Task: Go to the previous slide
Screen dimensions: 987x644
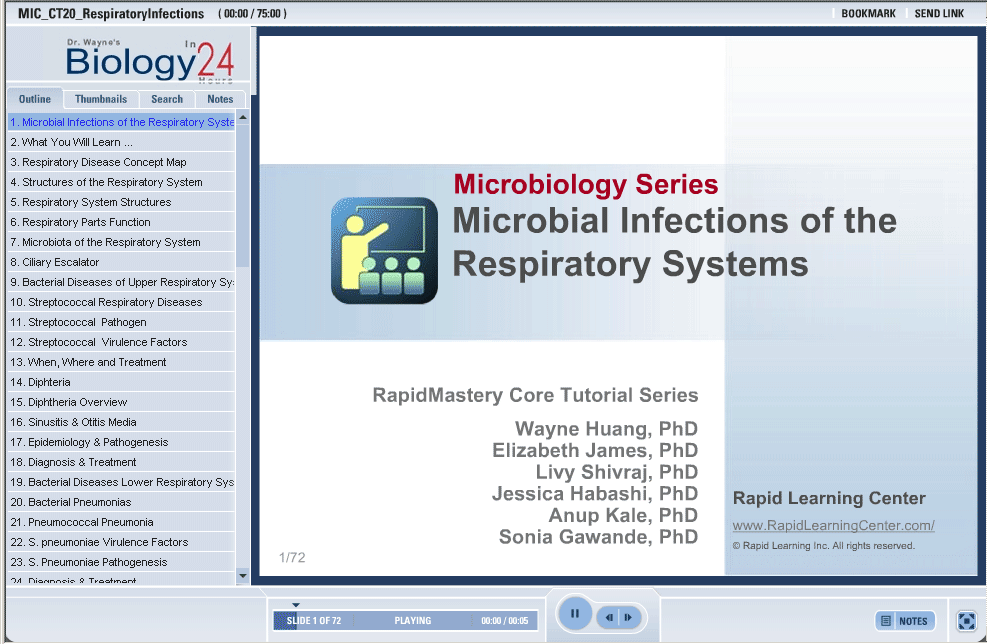Action: [609, 618]
